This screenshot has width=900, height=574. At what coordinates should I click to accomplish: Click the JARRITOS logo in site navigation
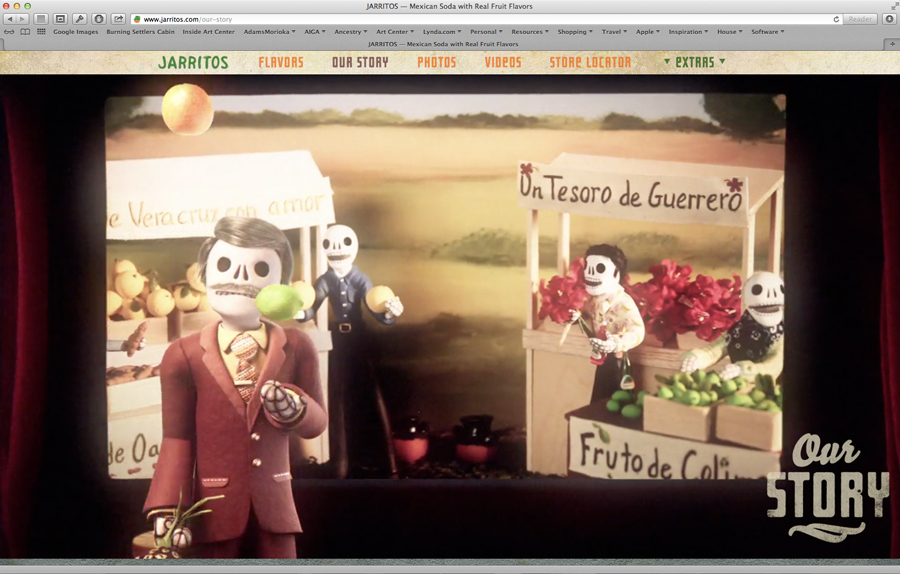point(193,62)
